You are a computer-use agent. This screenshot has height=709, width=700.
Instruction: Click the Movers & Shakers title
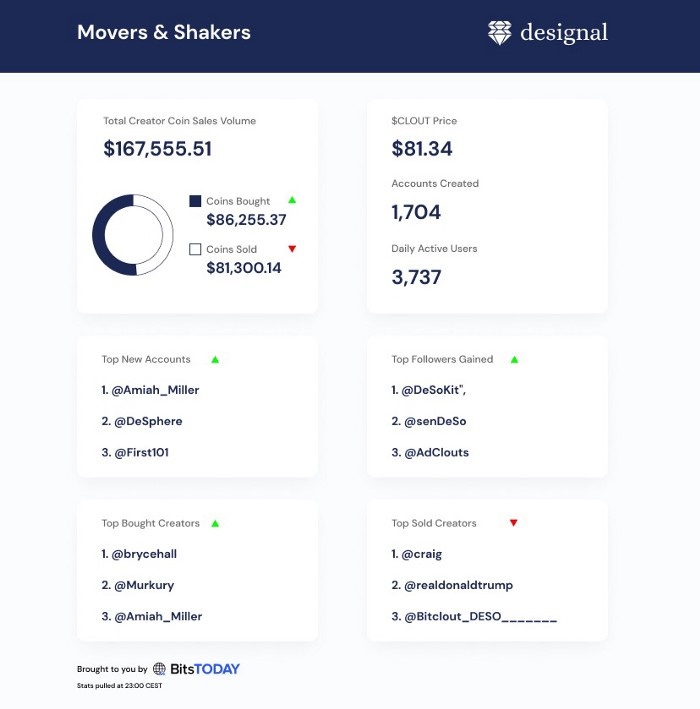coord(164,33)
